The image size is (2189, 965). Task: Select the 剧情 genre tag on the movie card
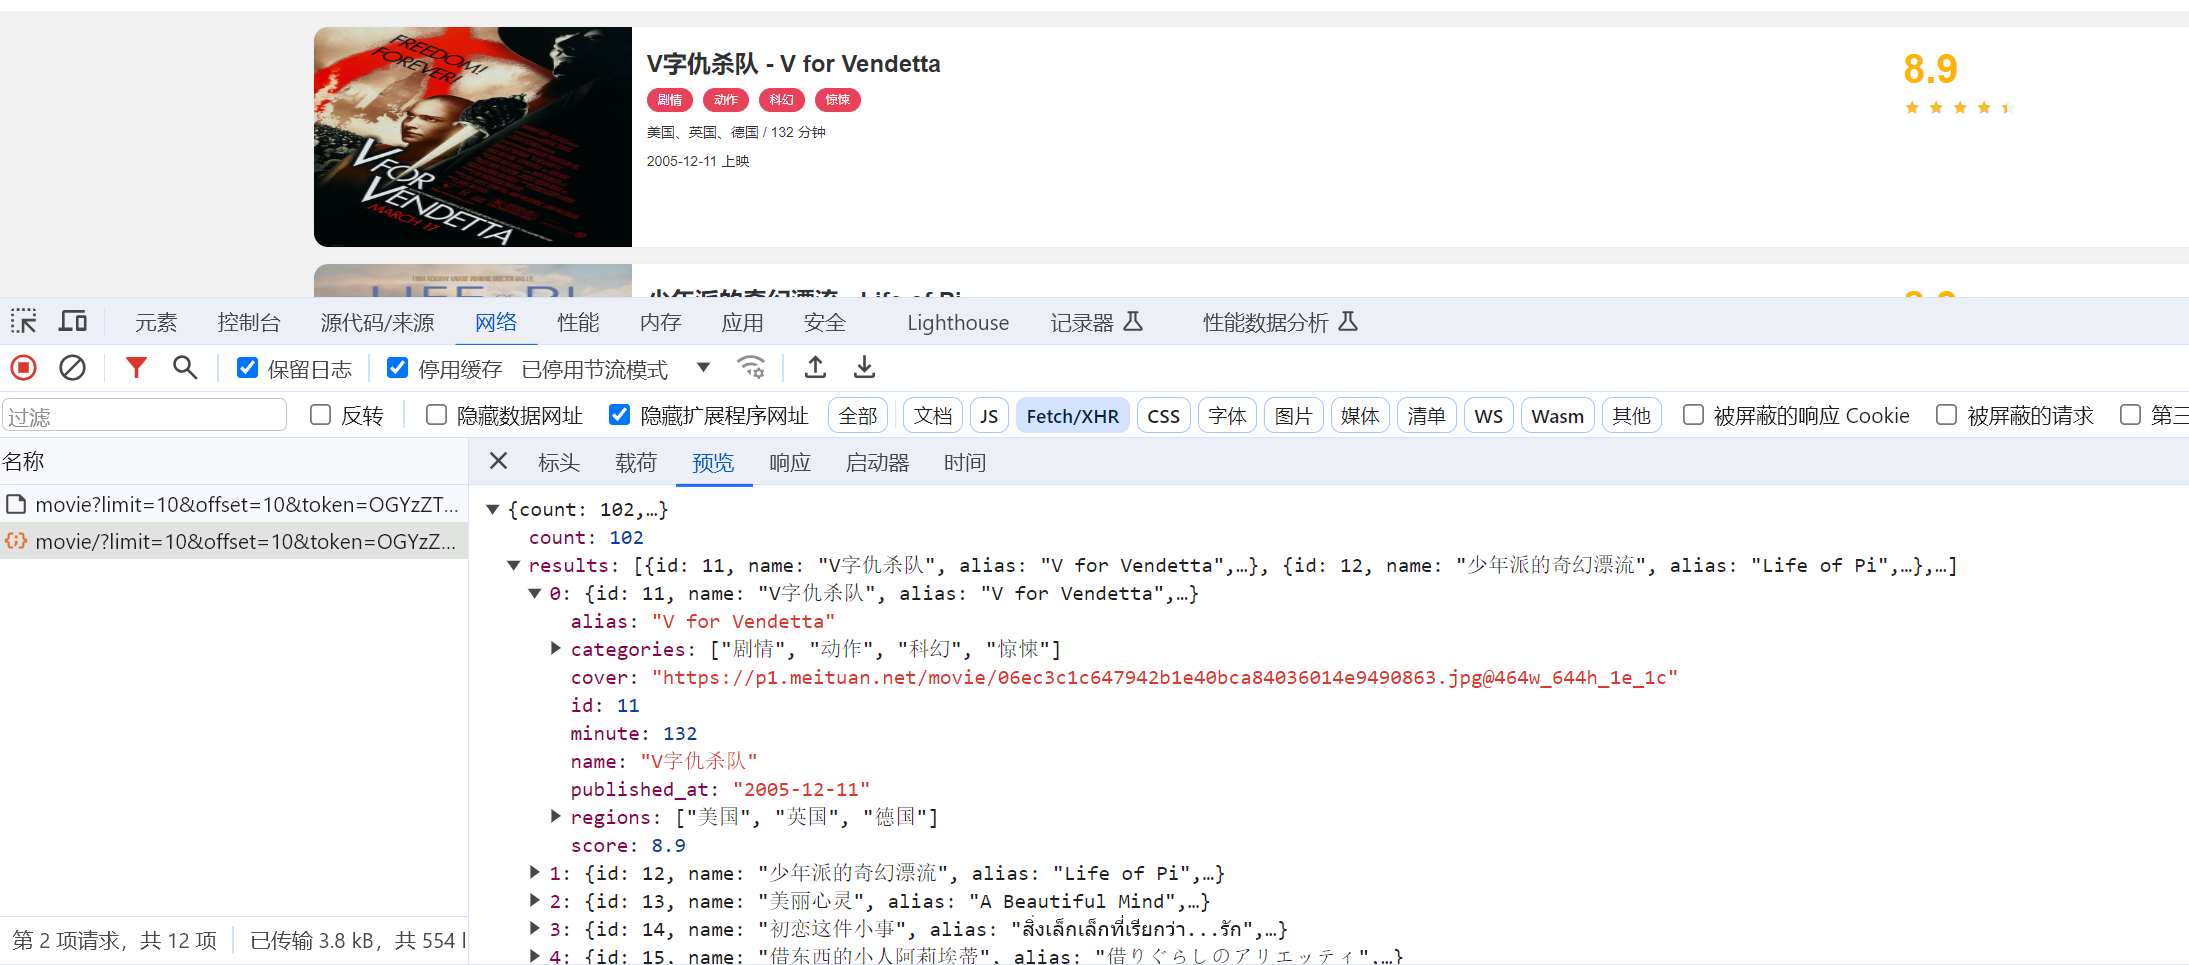click(x=670, y=100)
